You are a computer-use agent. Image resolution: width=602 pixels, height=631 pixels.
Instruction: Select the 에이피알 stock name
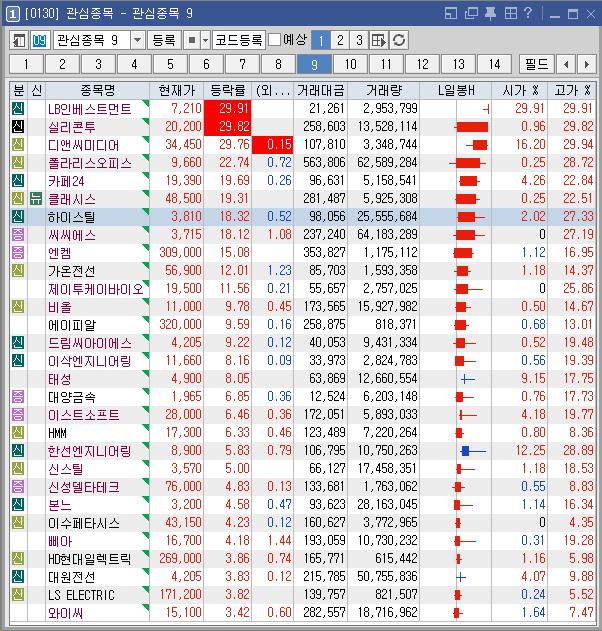[72, 325]
